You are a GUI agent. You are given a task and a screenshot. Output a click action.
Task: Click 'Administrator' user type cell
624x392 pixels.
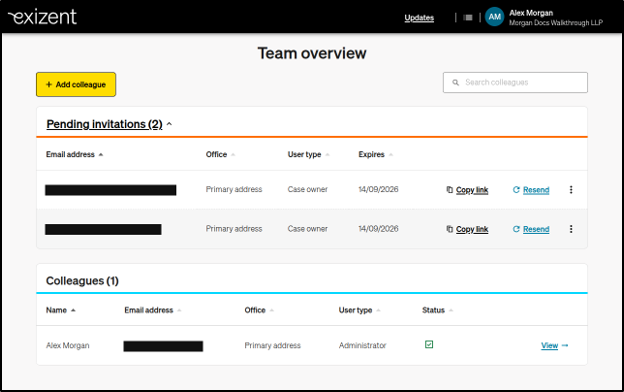pos(363,345)
